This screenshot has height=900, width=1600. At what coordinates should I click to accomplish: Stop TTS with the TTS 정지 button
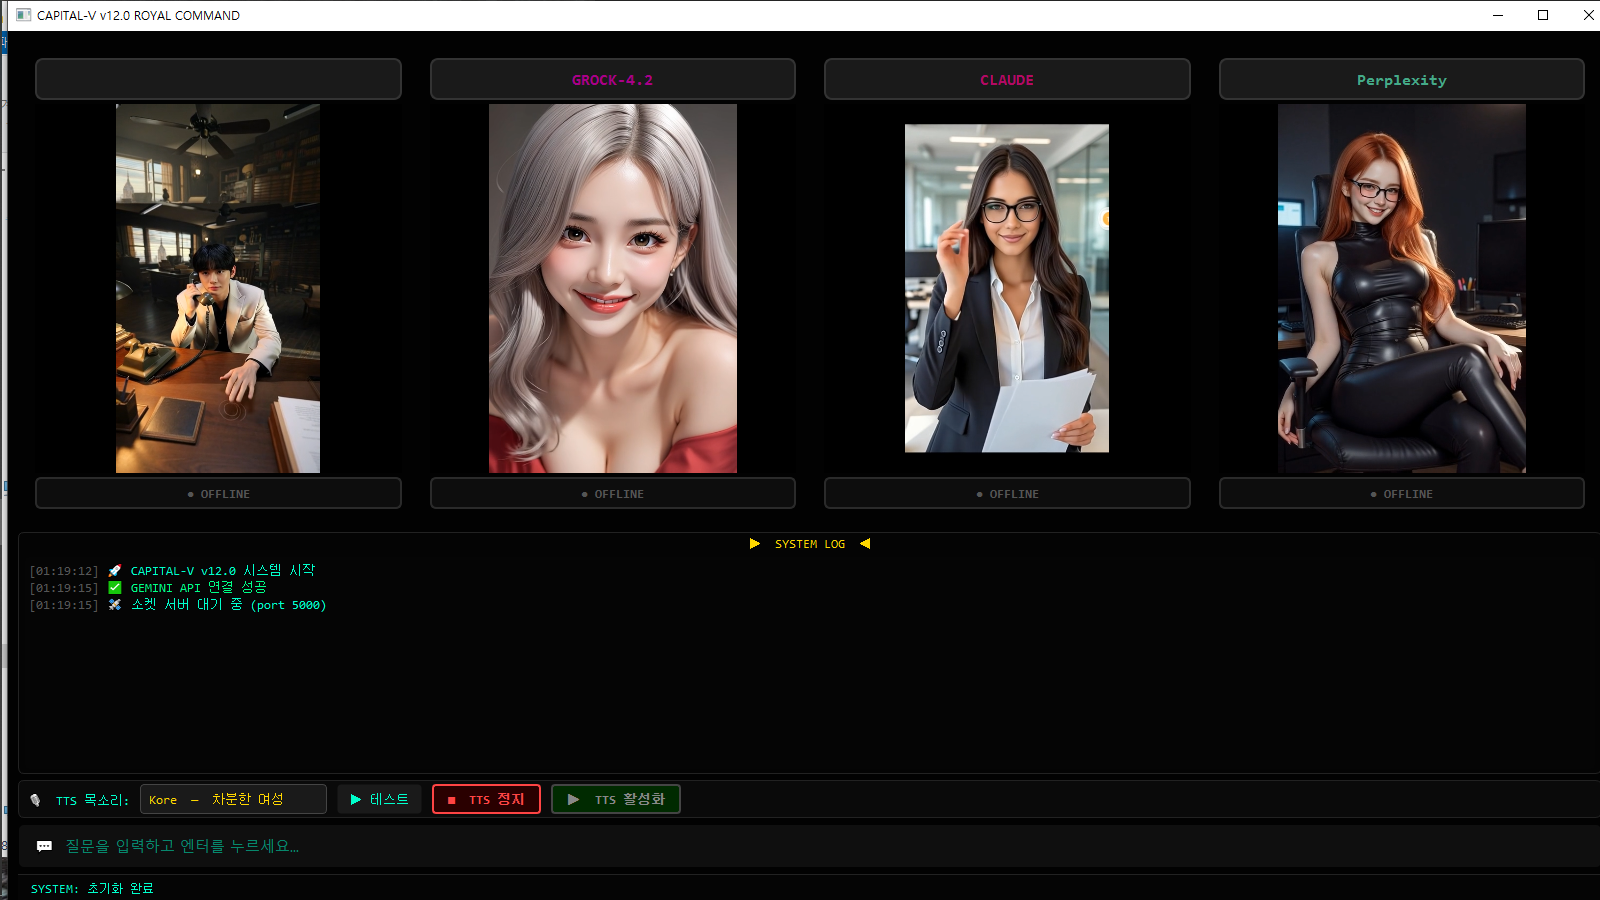pos(486,799)
